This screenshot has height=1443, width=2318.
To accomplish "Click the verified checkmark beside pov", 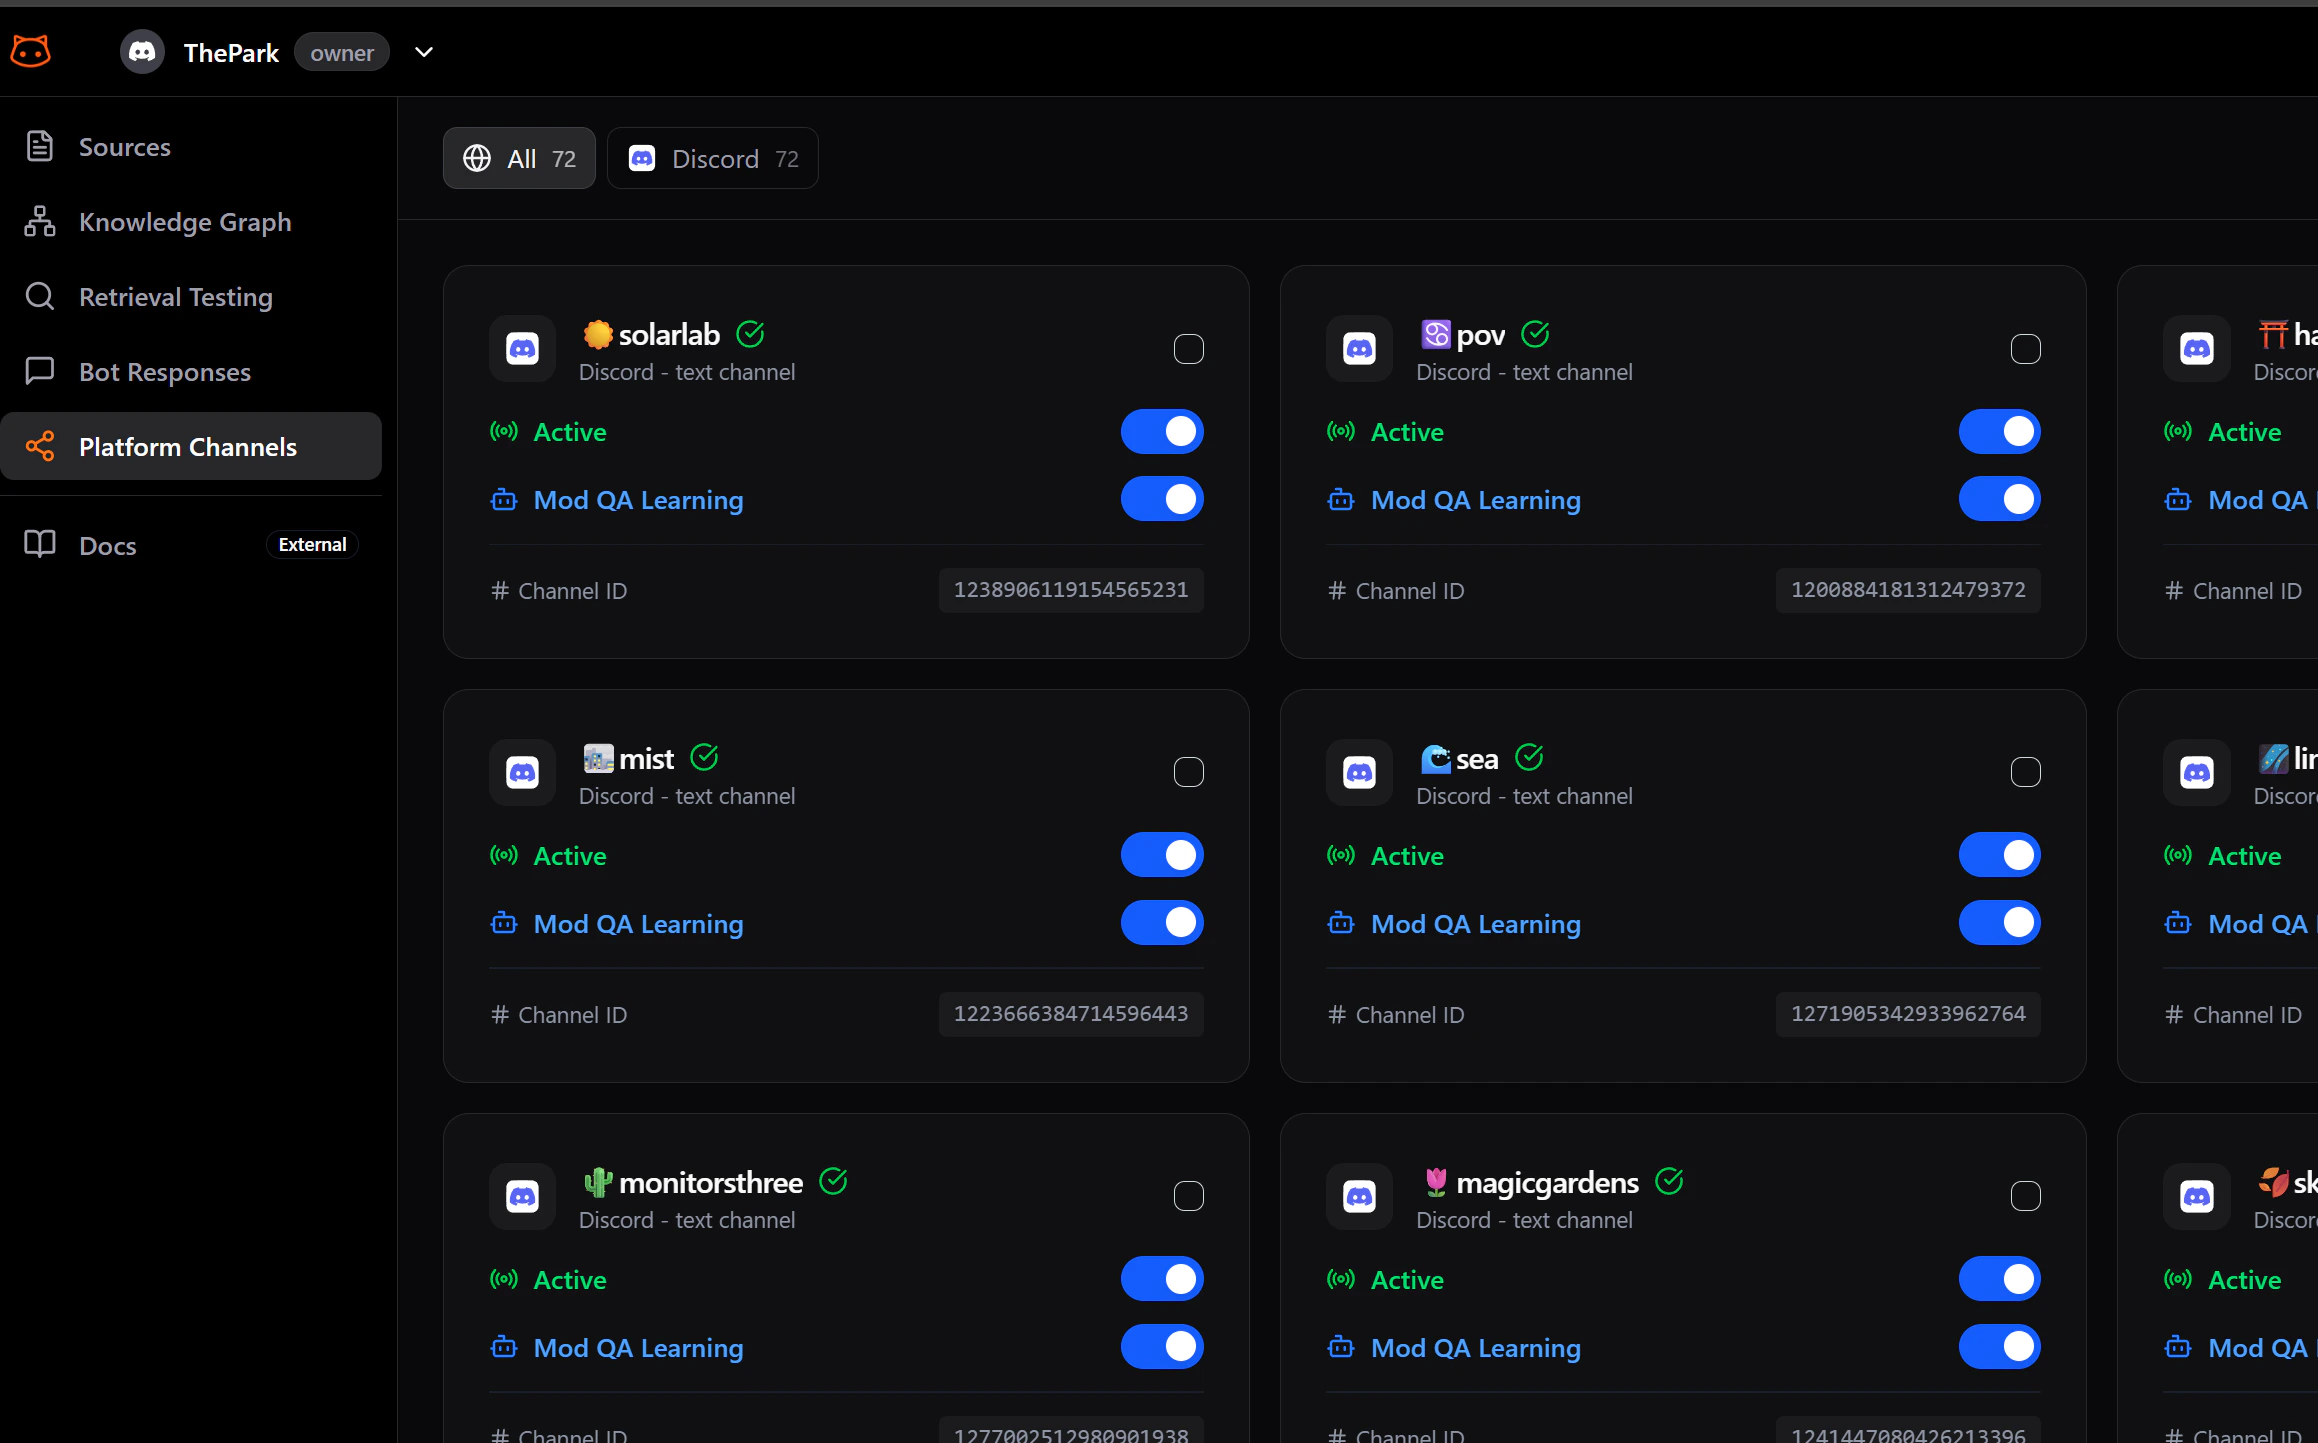I will 1535,334.
